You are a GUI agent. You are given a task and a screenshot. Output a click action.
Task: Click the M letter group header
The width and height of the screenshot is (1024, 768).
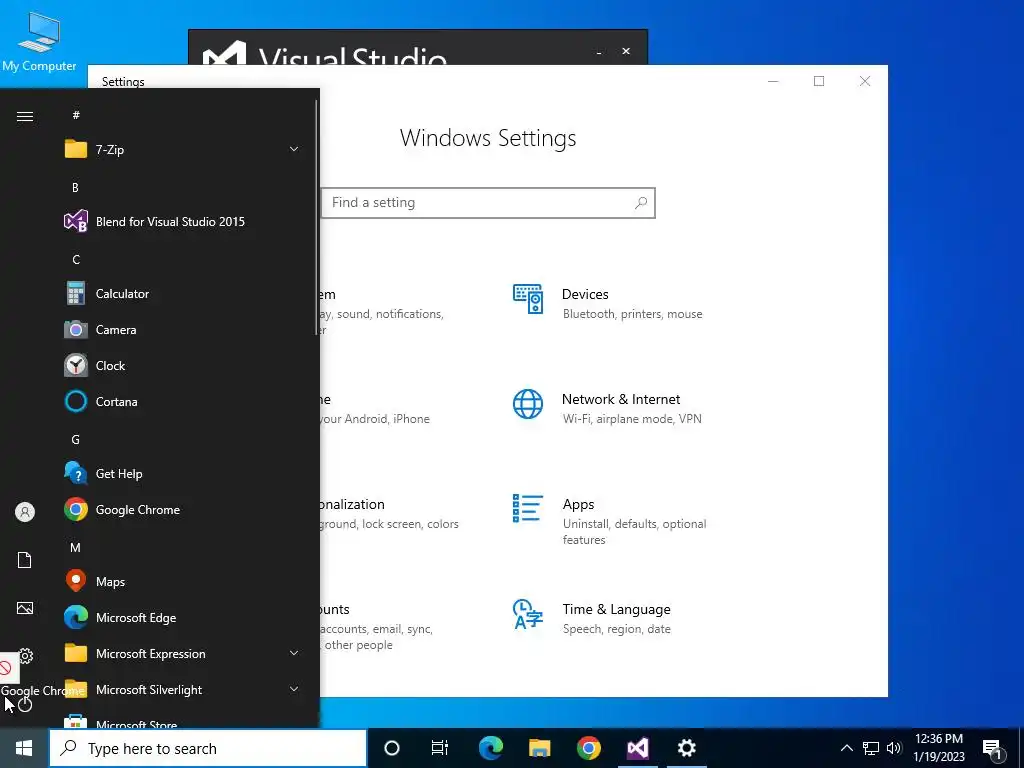tap(75, 547)
